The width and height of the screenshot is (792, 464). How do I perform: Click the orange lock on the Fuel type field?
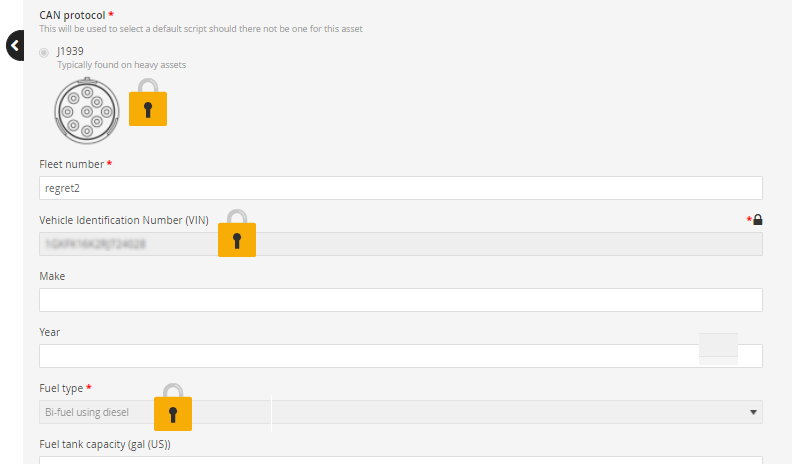pos(173,409)
